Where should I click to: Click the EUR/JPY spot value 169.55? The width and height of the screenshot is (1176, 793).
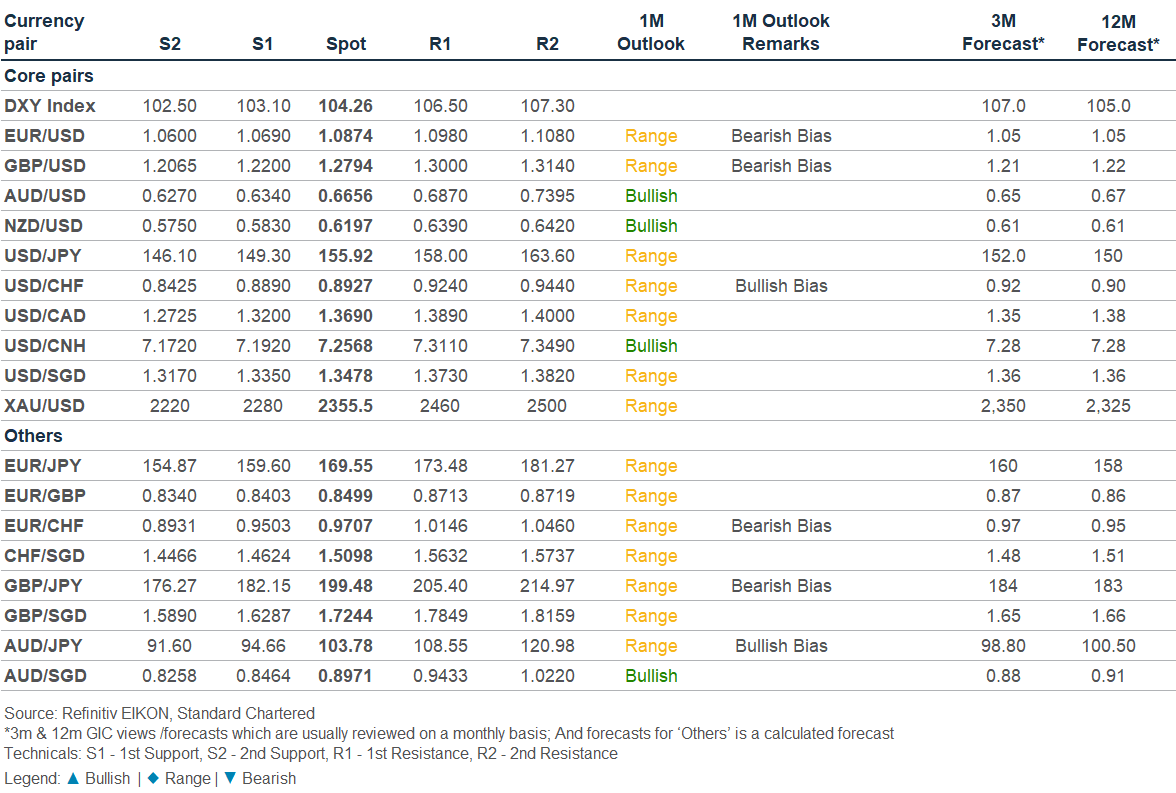pos(345,466)
